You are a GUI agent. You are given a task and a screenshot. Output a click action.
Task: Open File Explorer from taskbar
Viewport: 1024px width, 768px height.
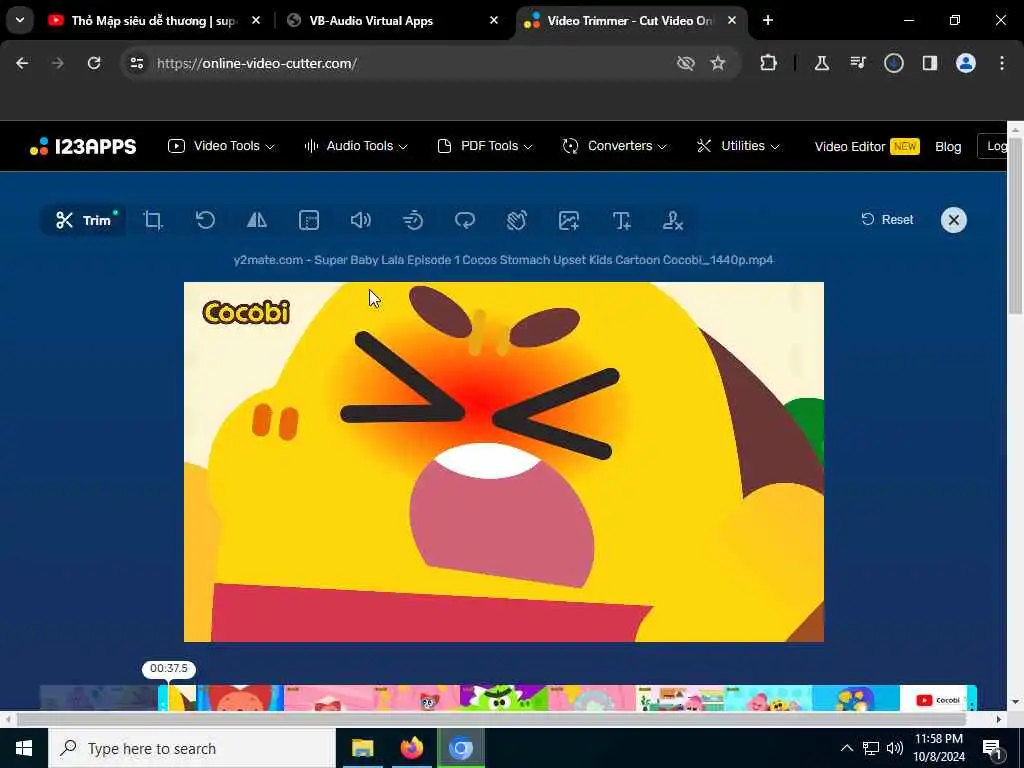click(x=362, y=748)
